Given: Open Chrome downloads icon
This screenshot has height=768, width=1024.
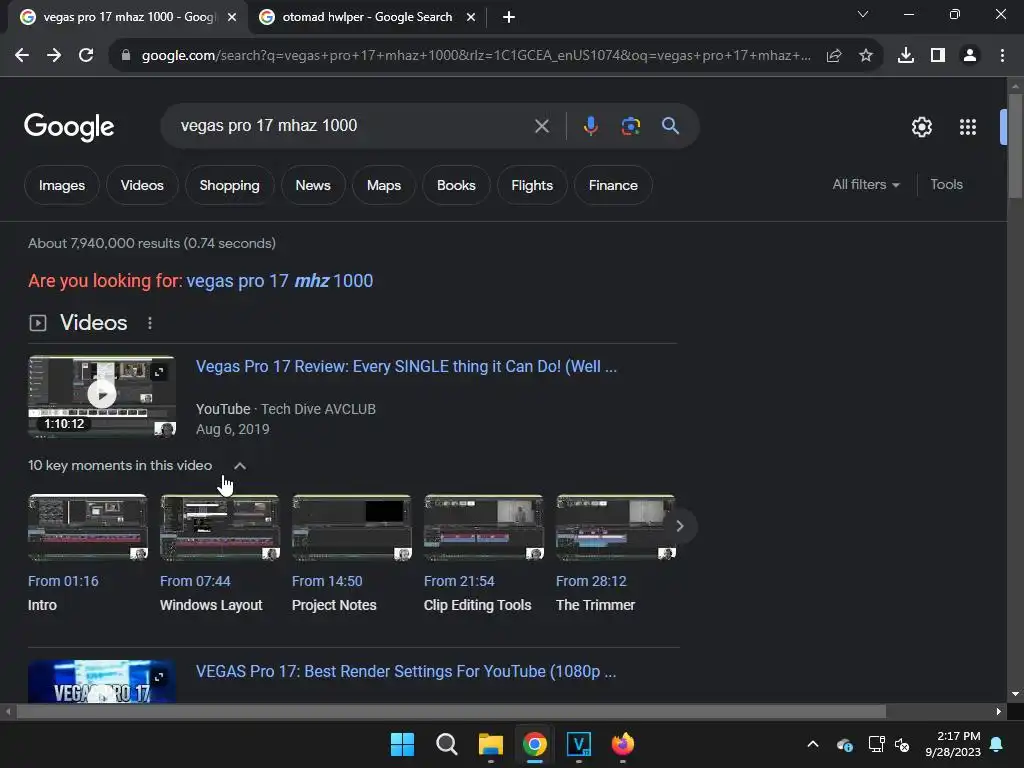Looking at the screenshot, I should click(906, 56).
